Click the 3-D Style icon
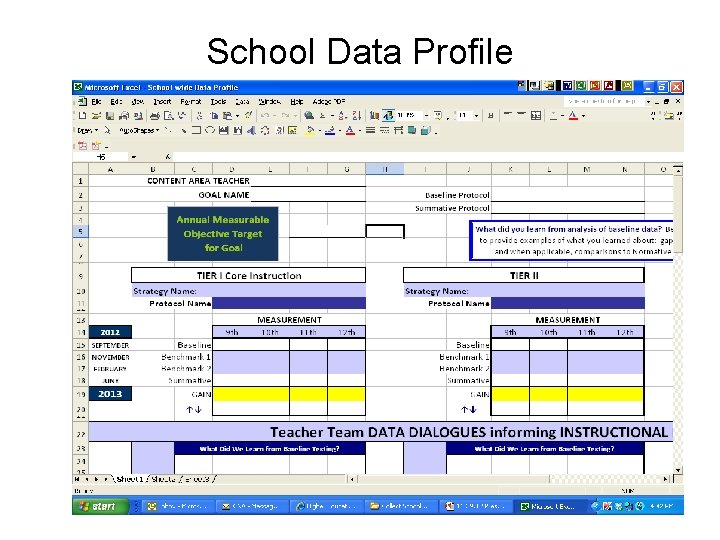This screenshot has width=720, height=540. (x=426, y=131)
